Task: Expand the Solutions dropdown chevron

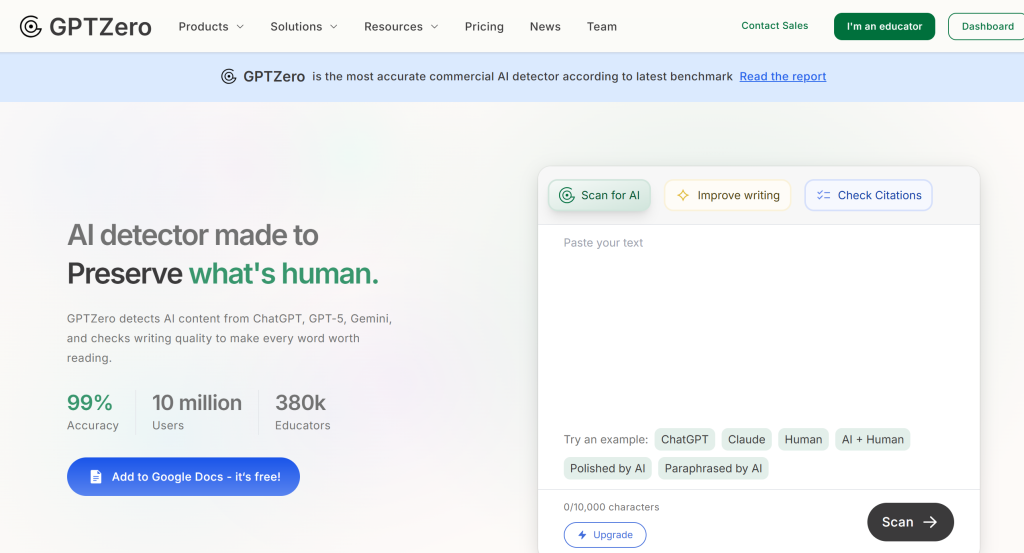Action: pyautogui.click(x=334, y=27)
